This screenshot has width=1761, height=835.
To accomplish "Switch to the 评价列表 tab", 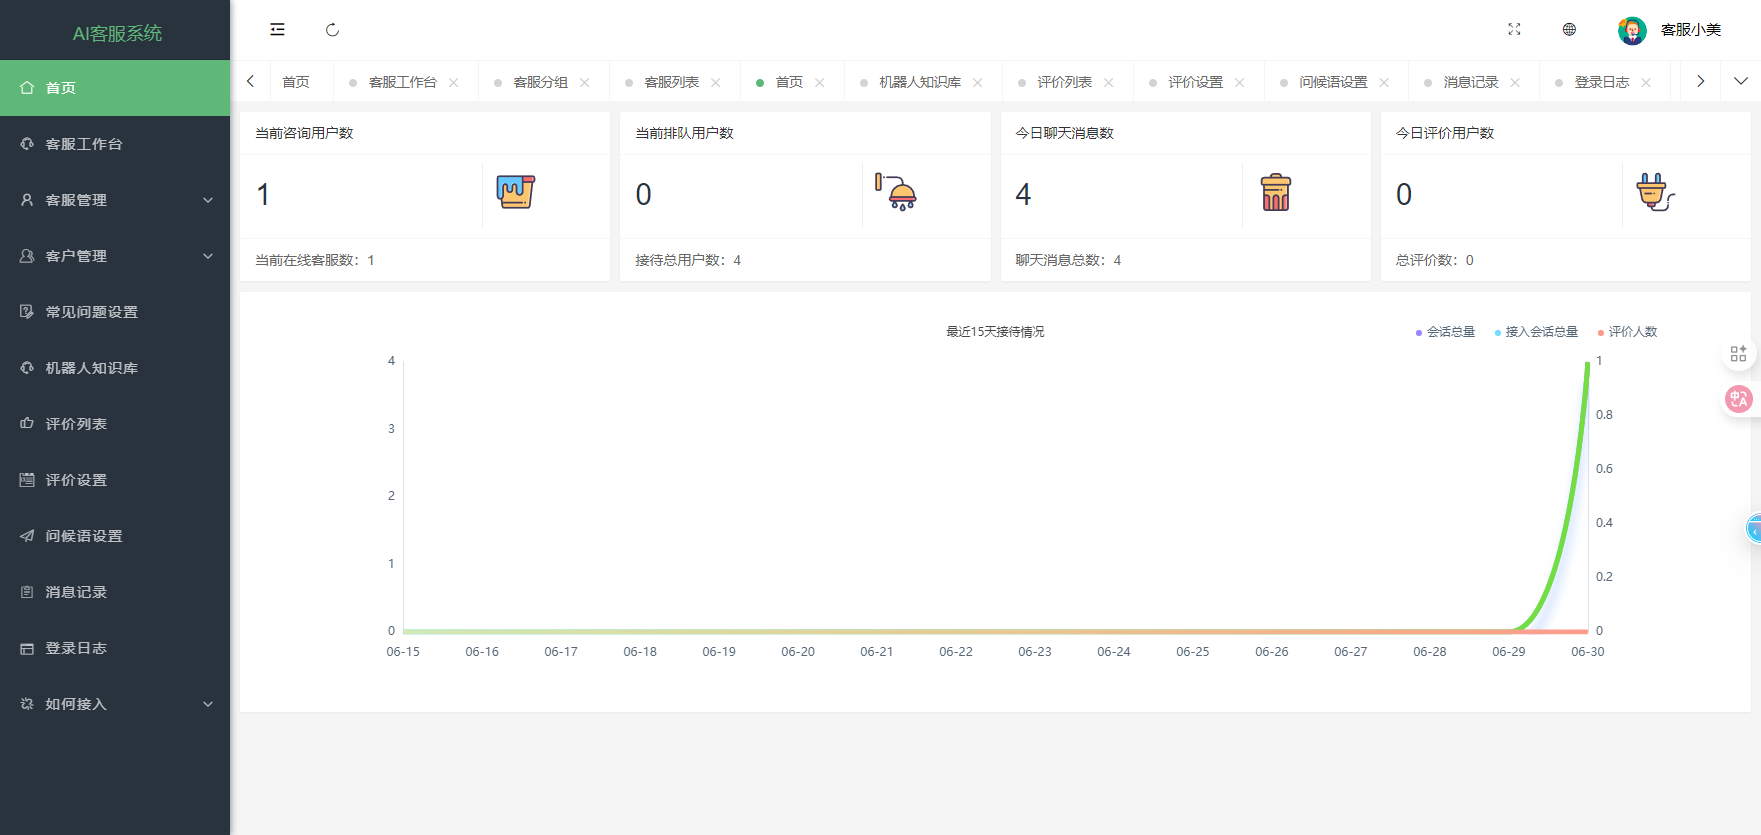I will click(x=1064, y=82).
